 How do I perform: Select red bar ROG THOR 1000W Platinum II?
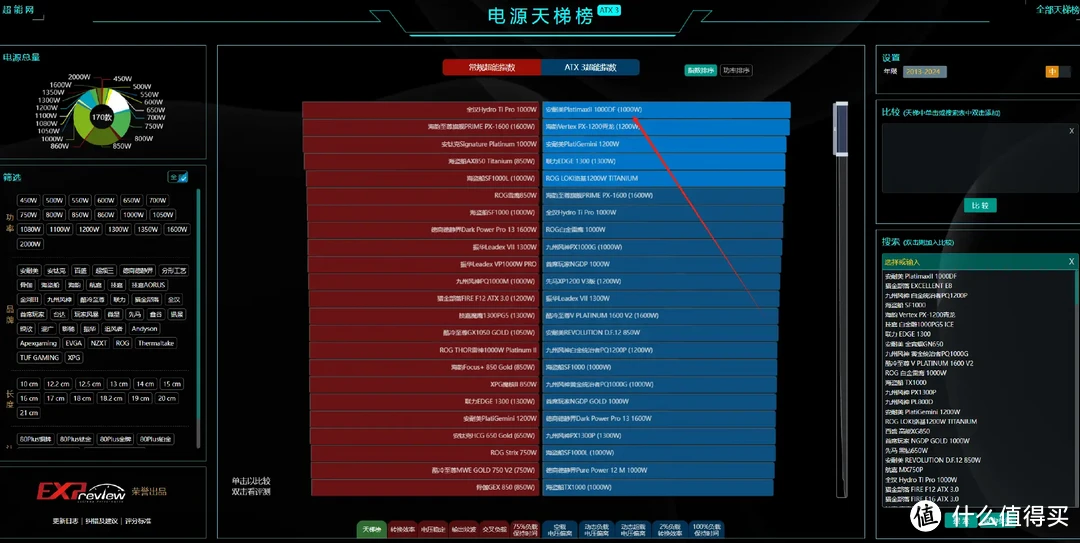point(424,350)
